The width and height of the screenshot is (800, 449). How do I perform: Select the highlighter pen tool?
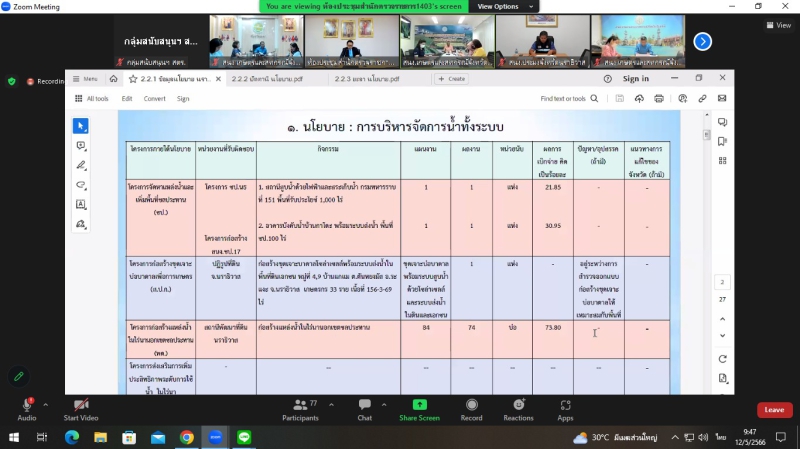point(81,165)
